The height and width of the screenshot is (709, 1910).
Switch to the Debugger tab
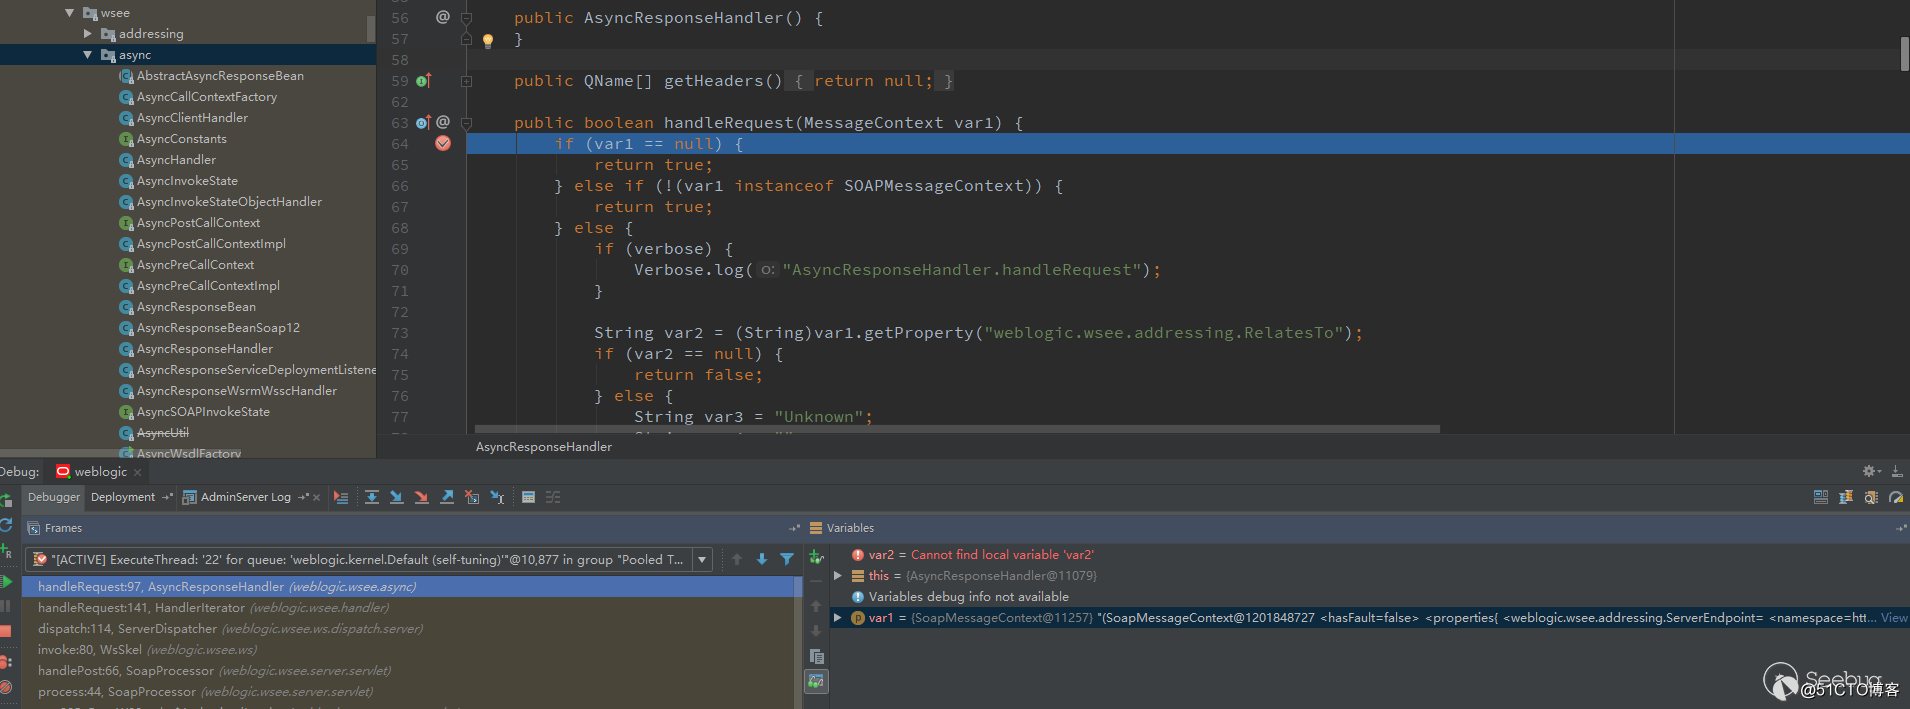[54, 497]
